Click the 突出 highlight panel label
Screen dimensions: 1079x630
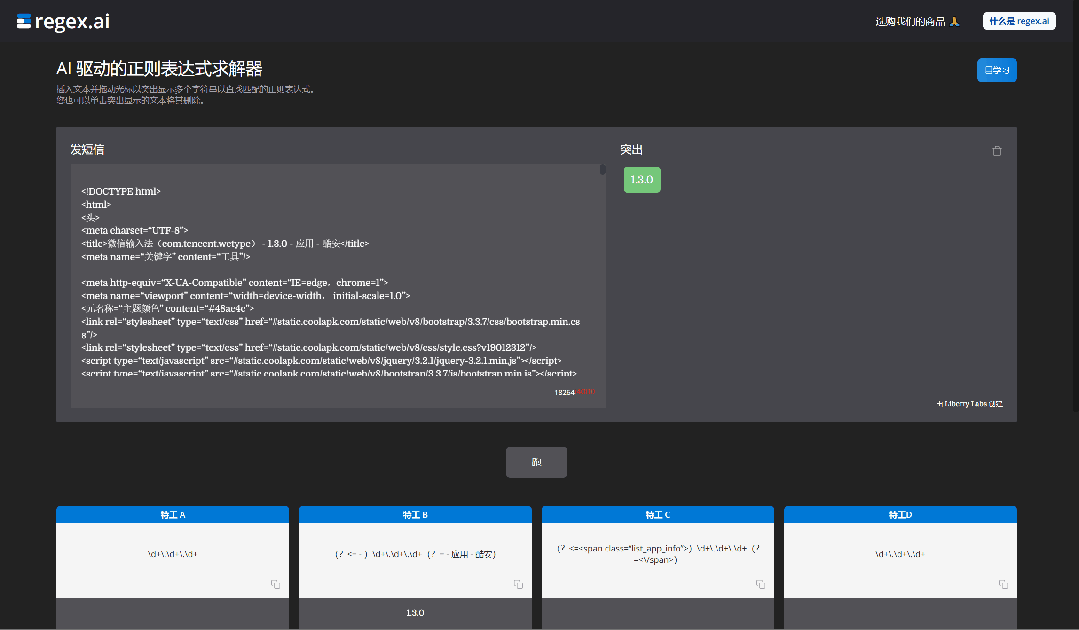tap(631, 150)
